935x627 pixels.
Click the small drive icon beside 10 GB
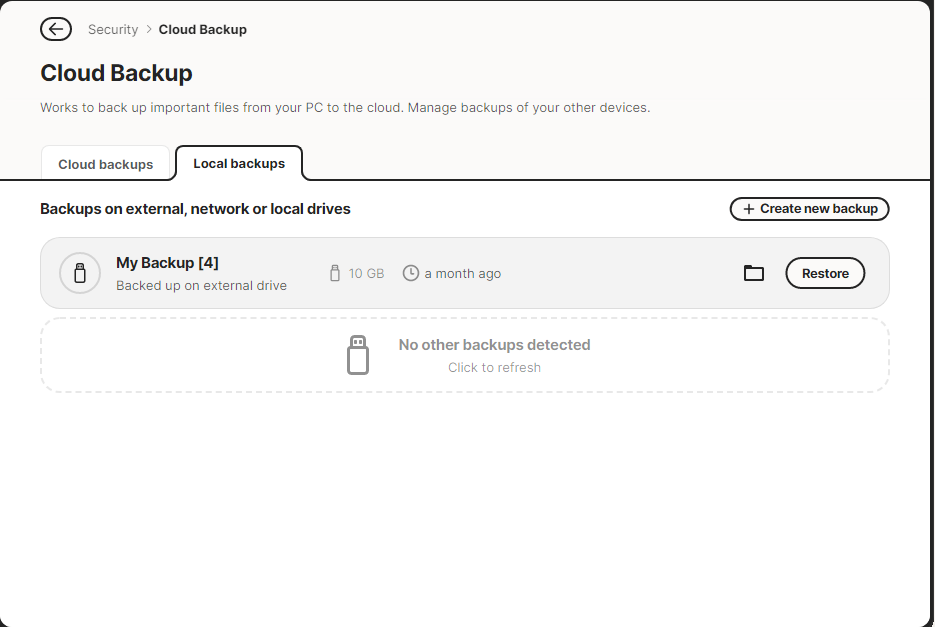(x=335, y=273)
